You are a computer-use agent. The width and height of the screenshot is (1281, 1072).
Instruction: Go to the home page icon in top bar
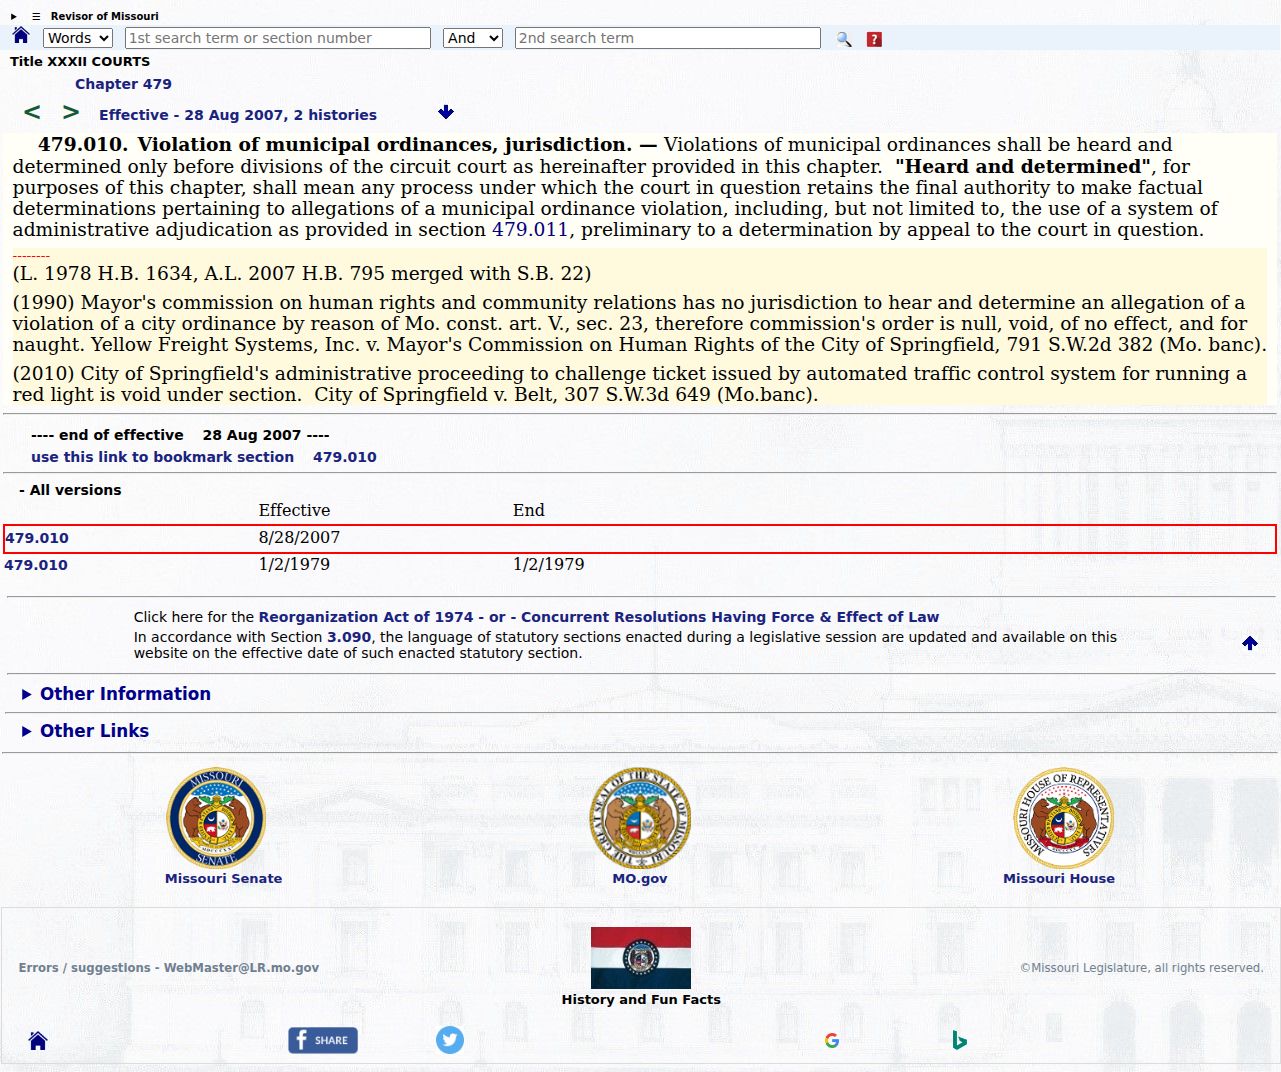(21, 36)
